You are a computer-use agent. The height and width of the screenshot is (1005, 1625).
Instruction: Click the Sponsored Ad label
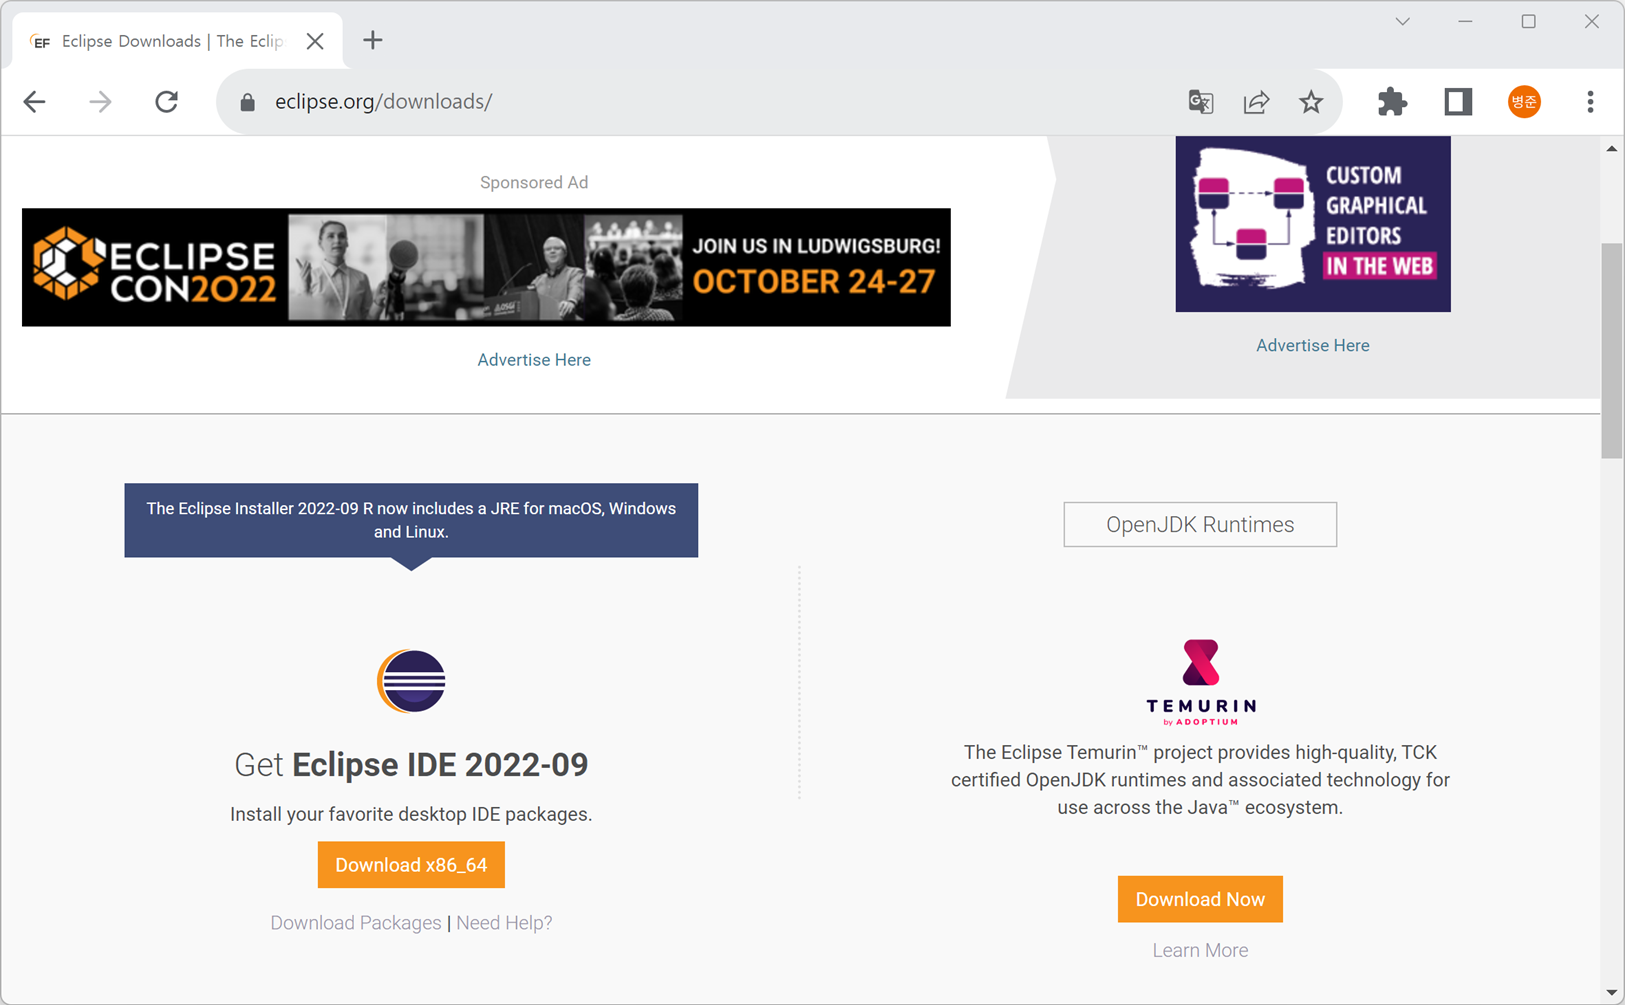[534, 183]
